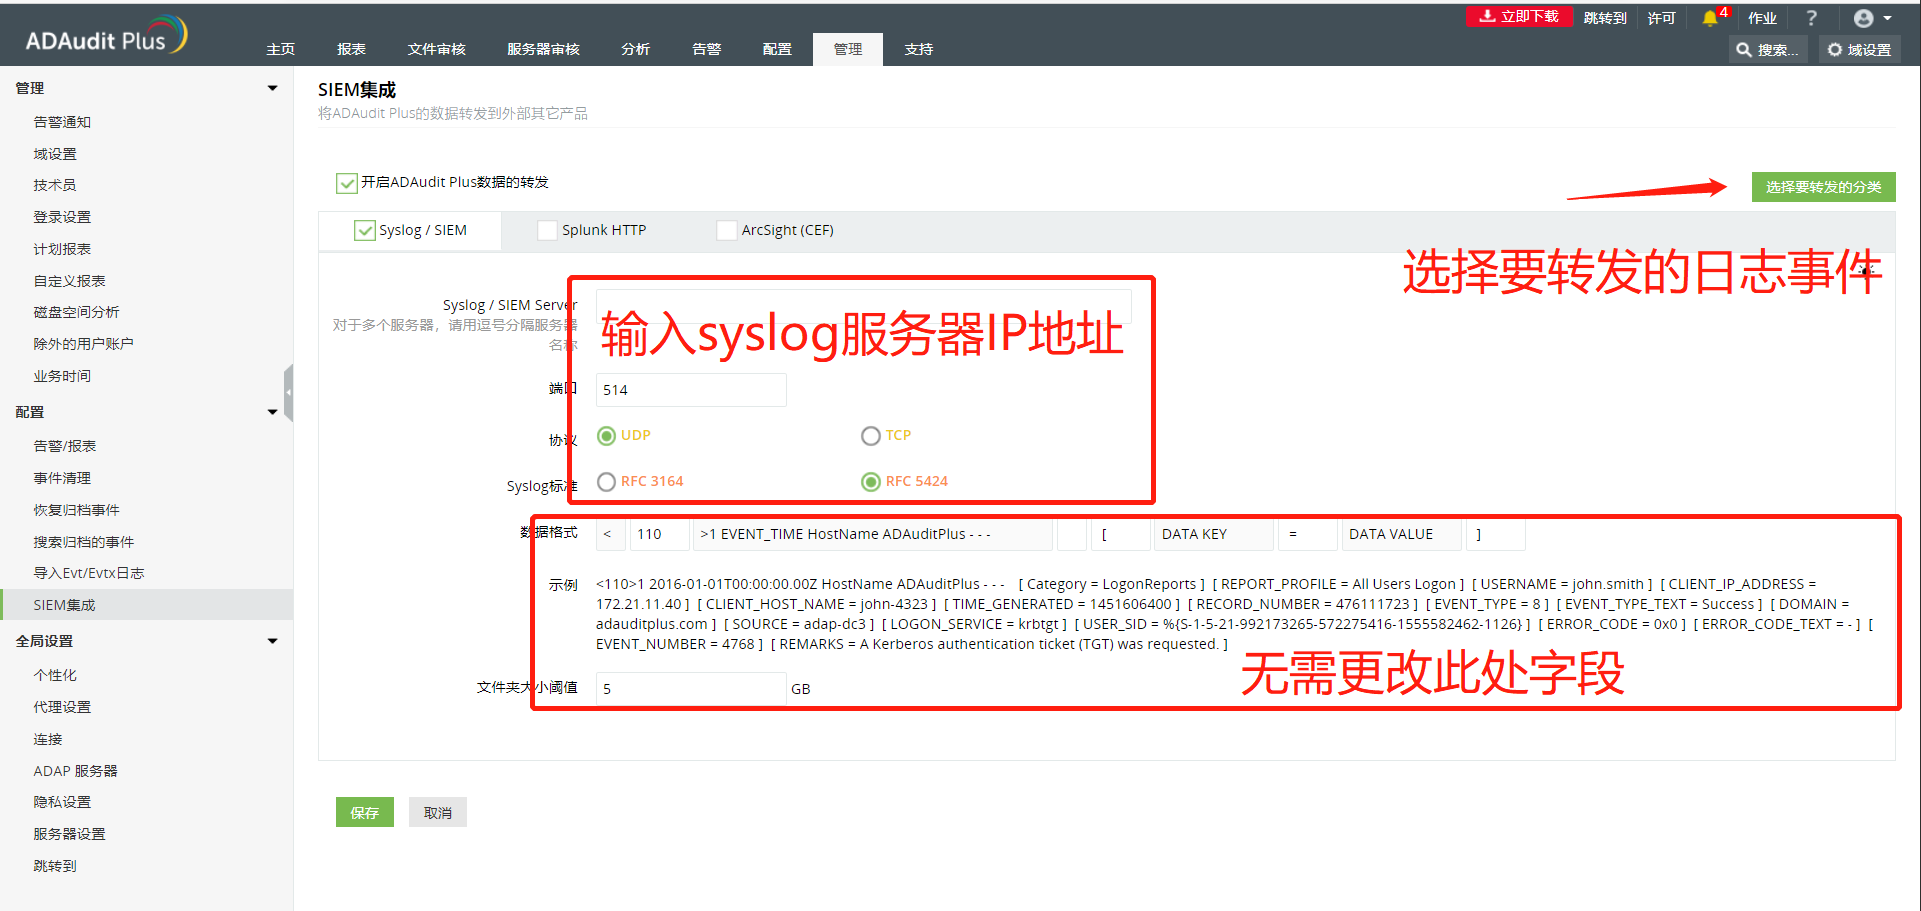This screenshot has height=911, width=1921.
Task: Open the 配置 top tab
Action: click(777, 49)
